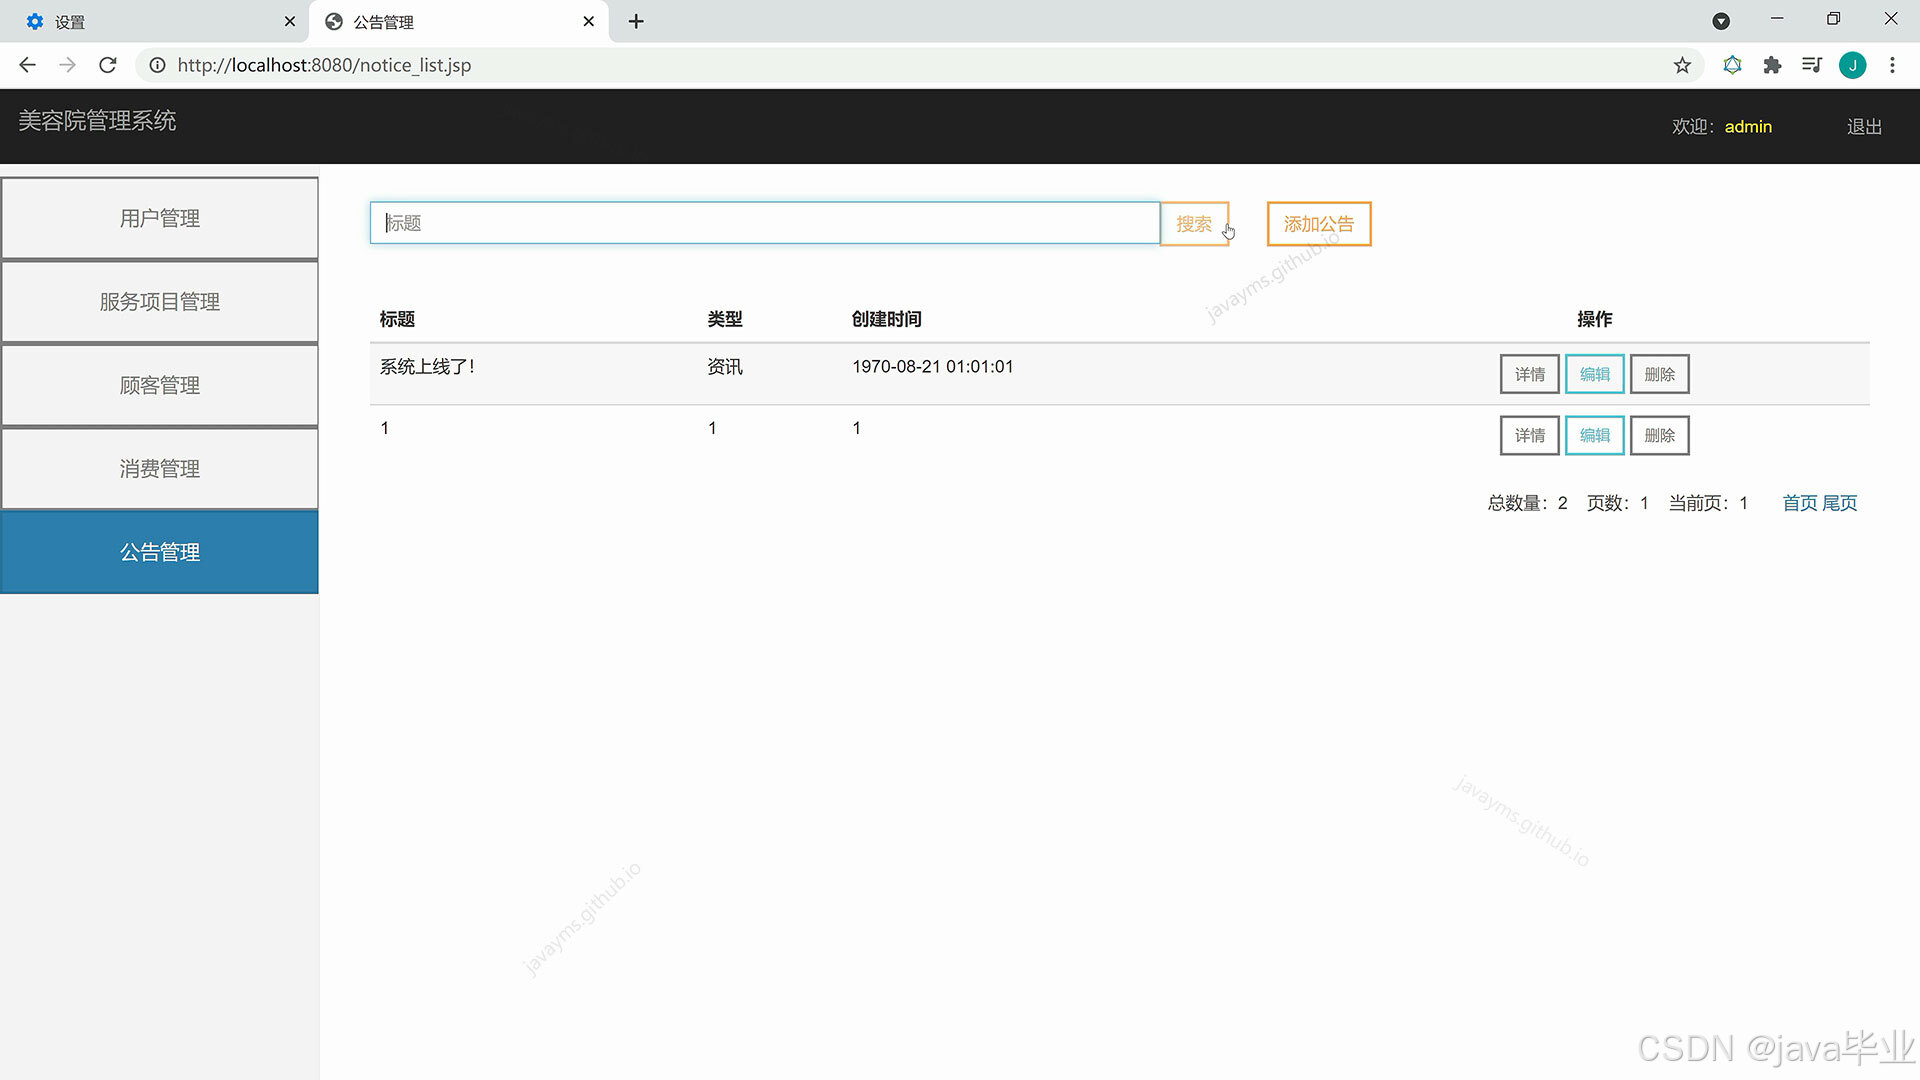Click the 类型 column header

(725, 319)
